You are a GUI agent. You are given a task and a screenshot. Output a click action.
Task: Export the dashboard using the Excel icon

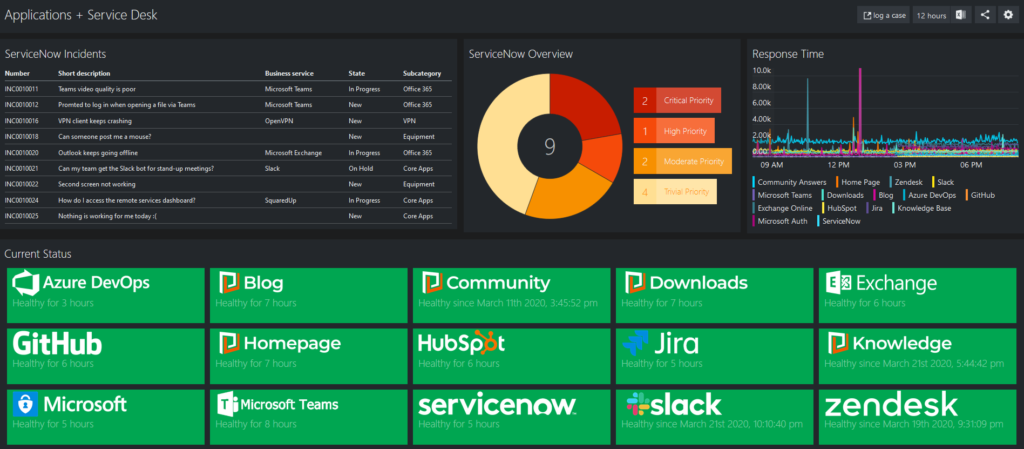point(961,15)
